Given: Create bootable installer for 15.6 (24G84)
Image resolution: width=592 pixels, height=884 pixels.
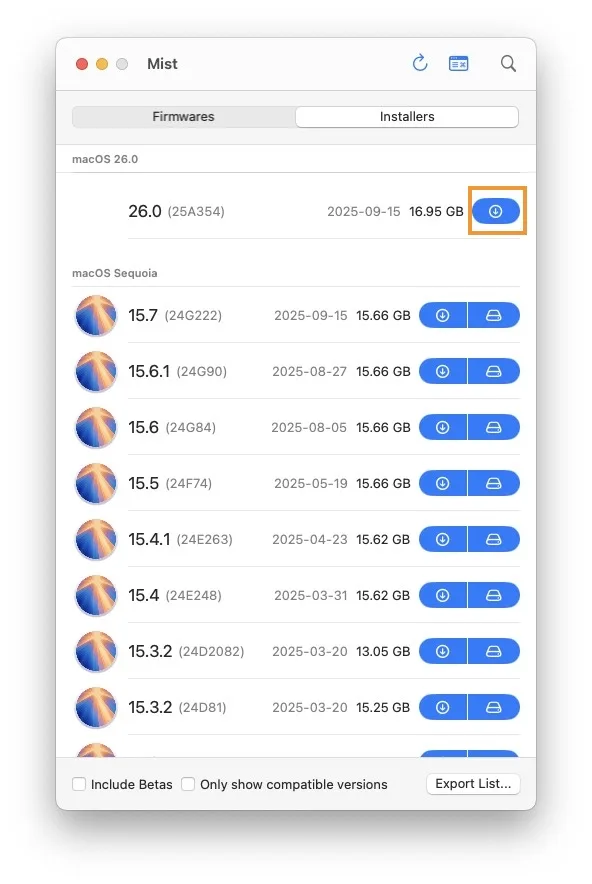Looking at the screenshot, I should click(494, 427).
